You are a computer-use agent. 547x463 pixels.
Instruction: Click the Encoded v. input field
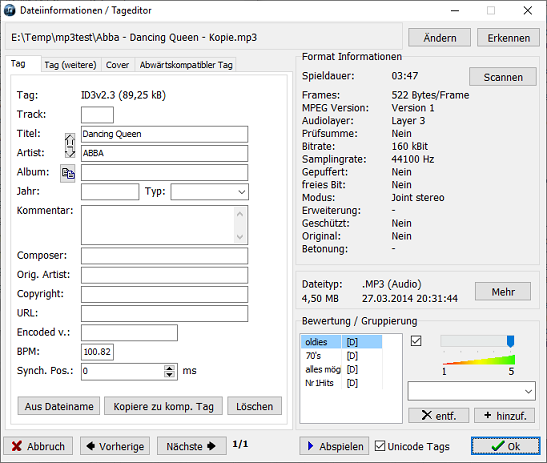129,333
